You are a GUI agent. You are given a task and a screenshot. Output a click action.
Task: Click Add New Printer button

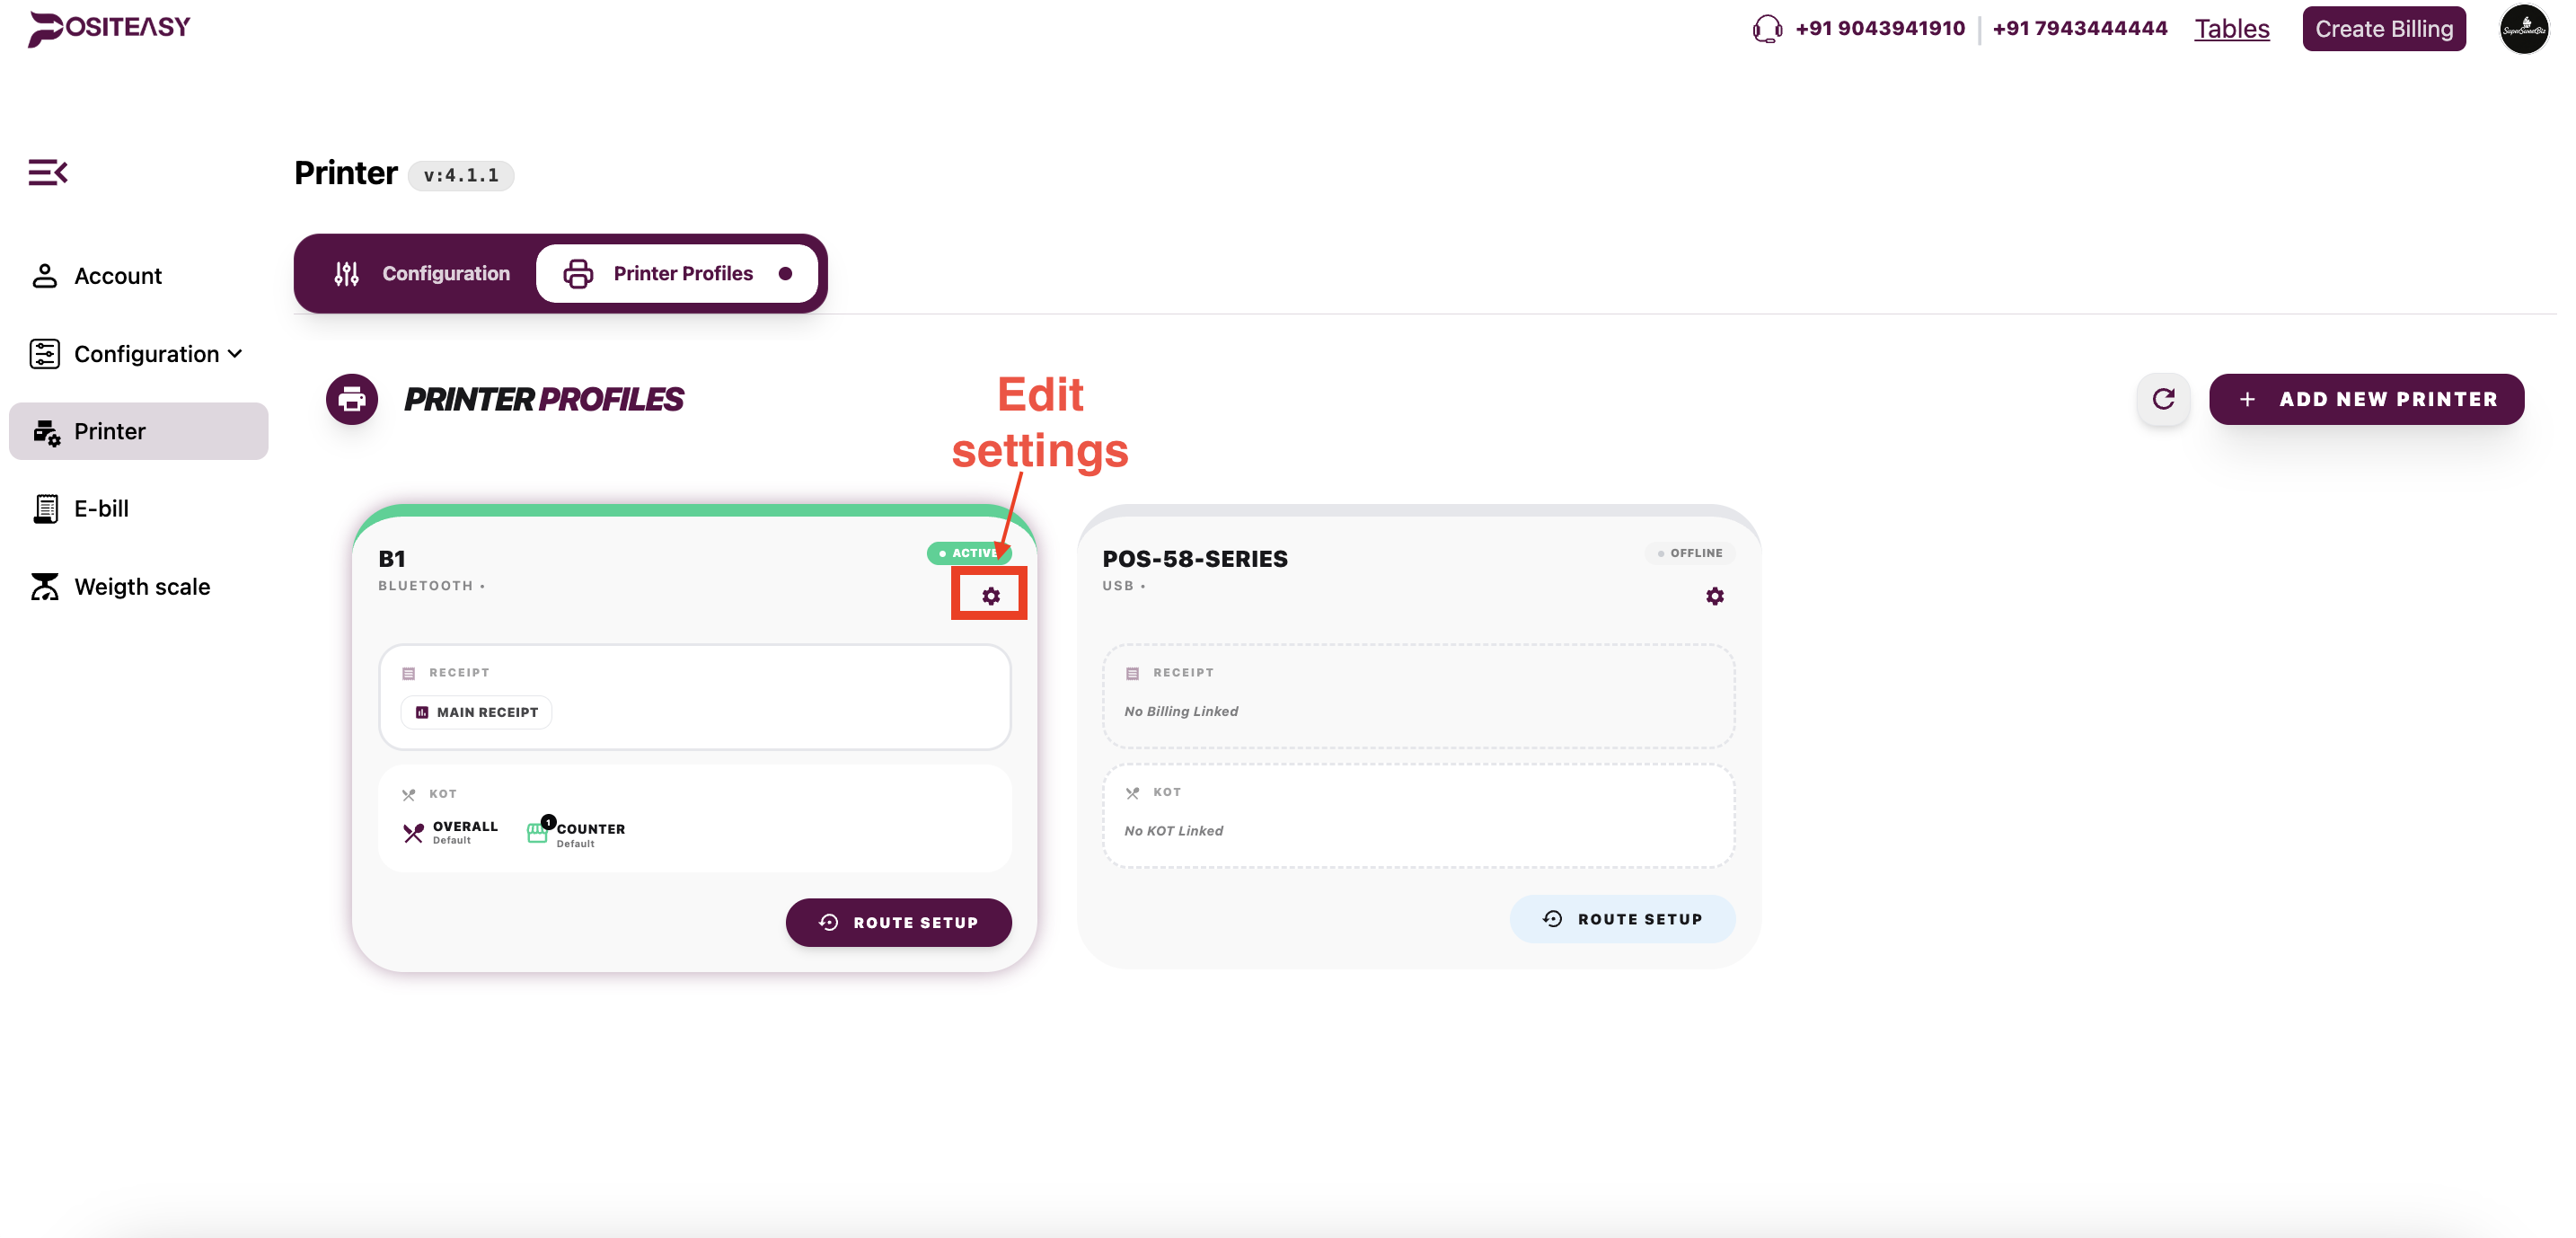pos(2366,399)
